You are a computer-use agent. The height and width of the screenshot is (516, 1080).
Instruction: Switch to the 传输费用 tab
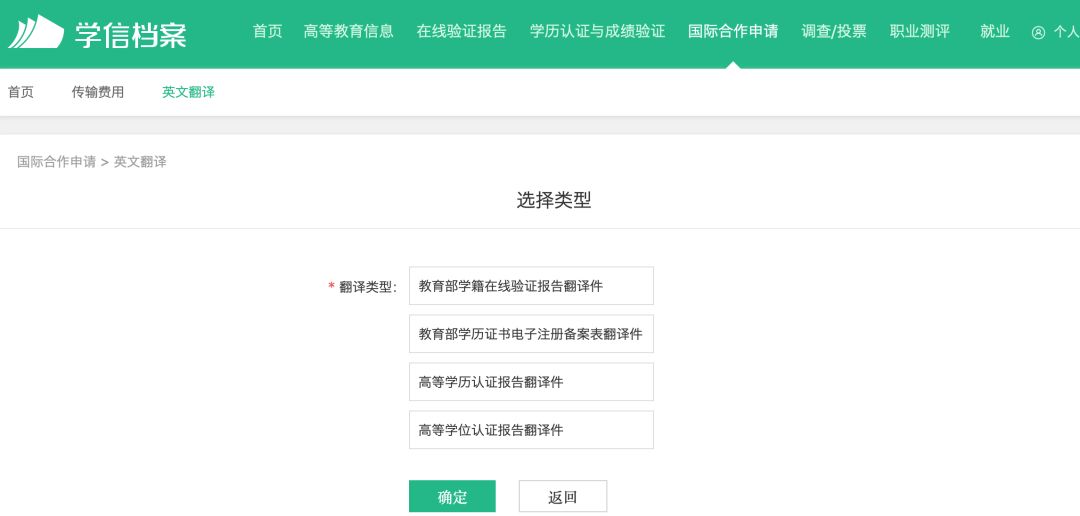coord(98,92)
